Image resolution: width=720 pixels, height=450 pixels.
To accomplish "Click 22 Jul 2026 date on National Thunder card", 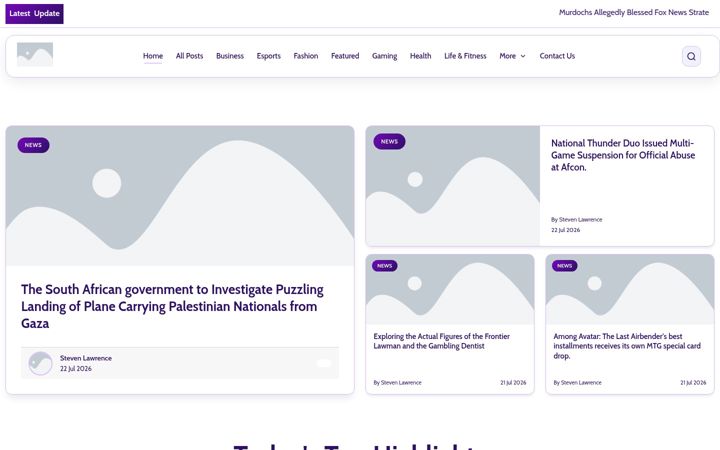I will tap(565, 230).
